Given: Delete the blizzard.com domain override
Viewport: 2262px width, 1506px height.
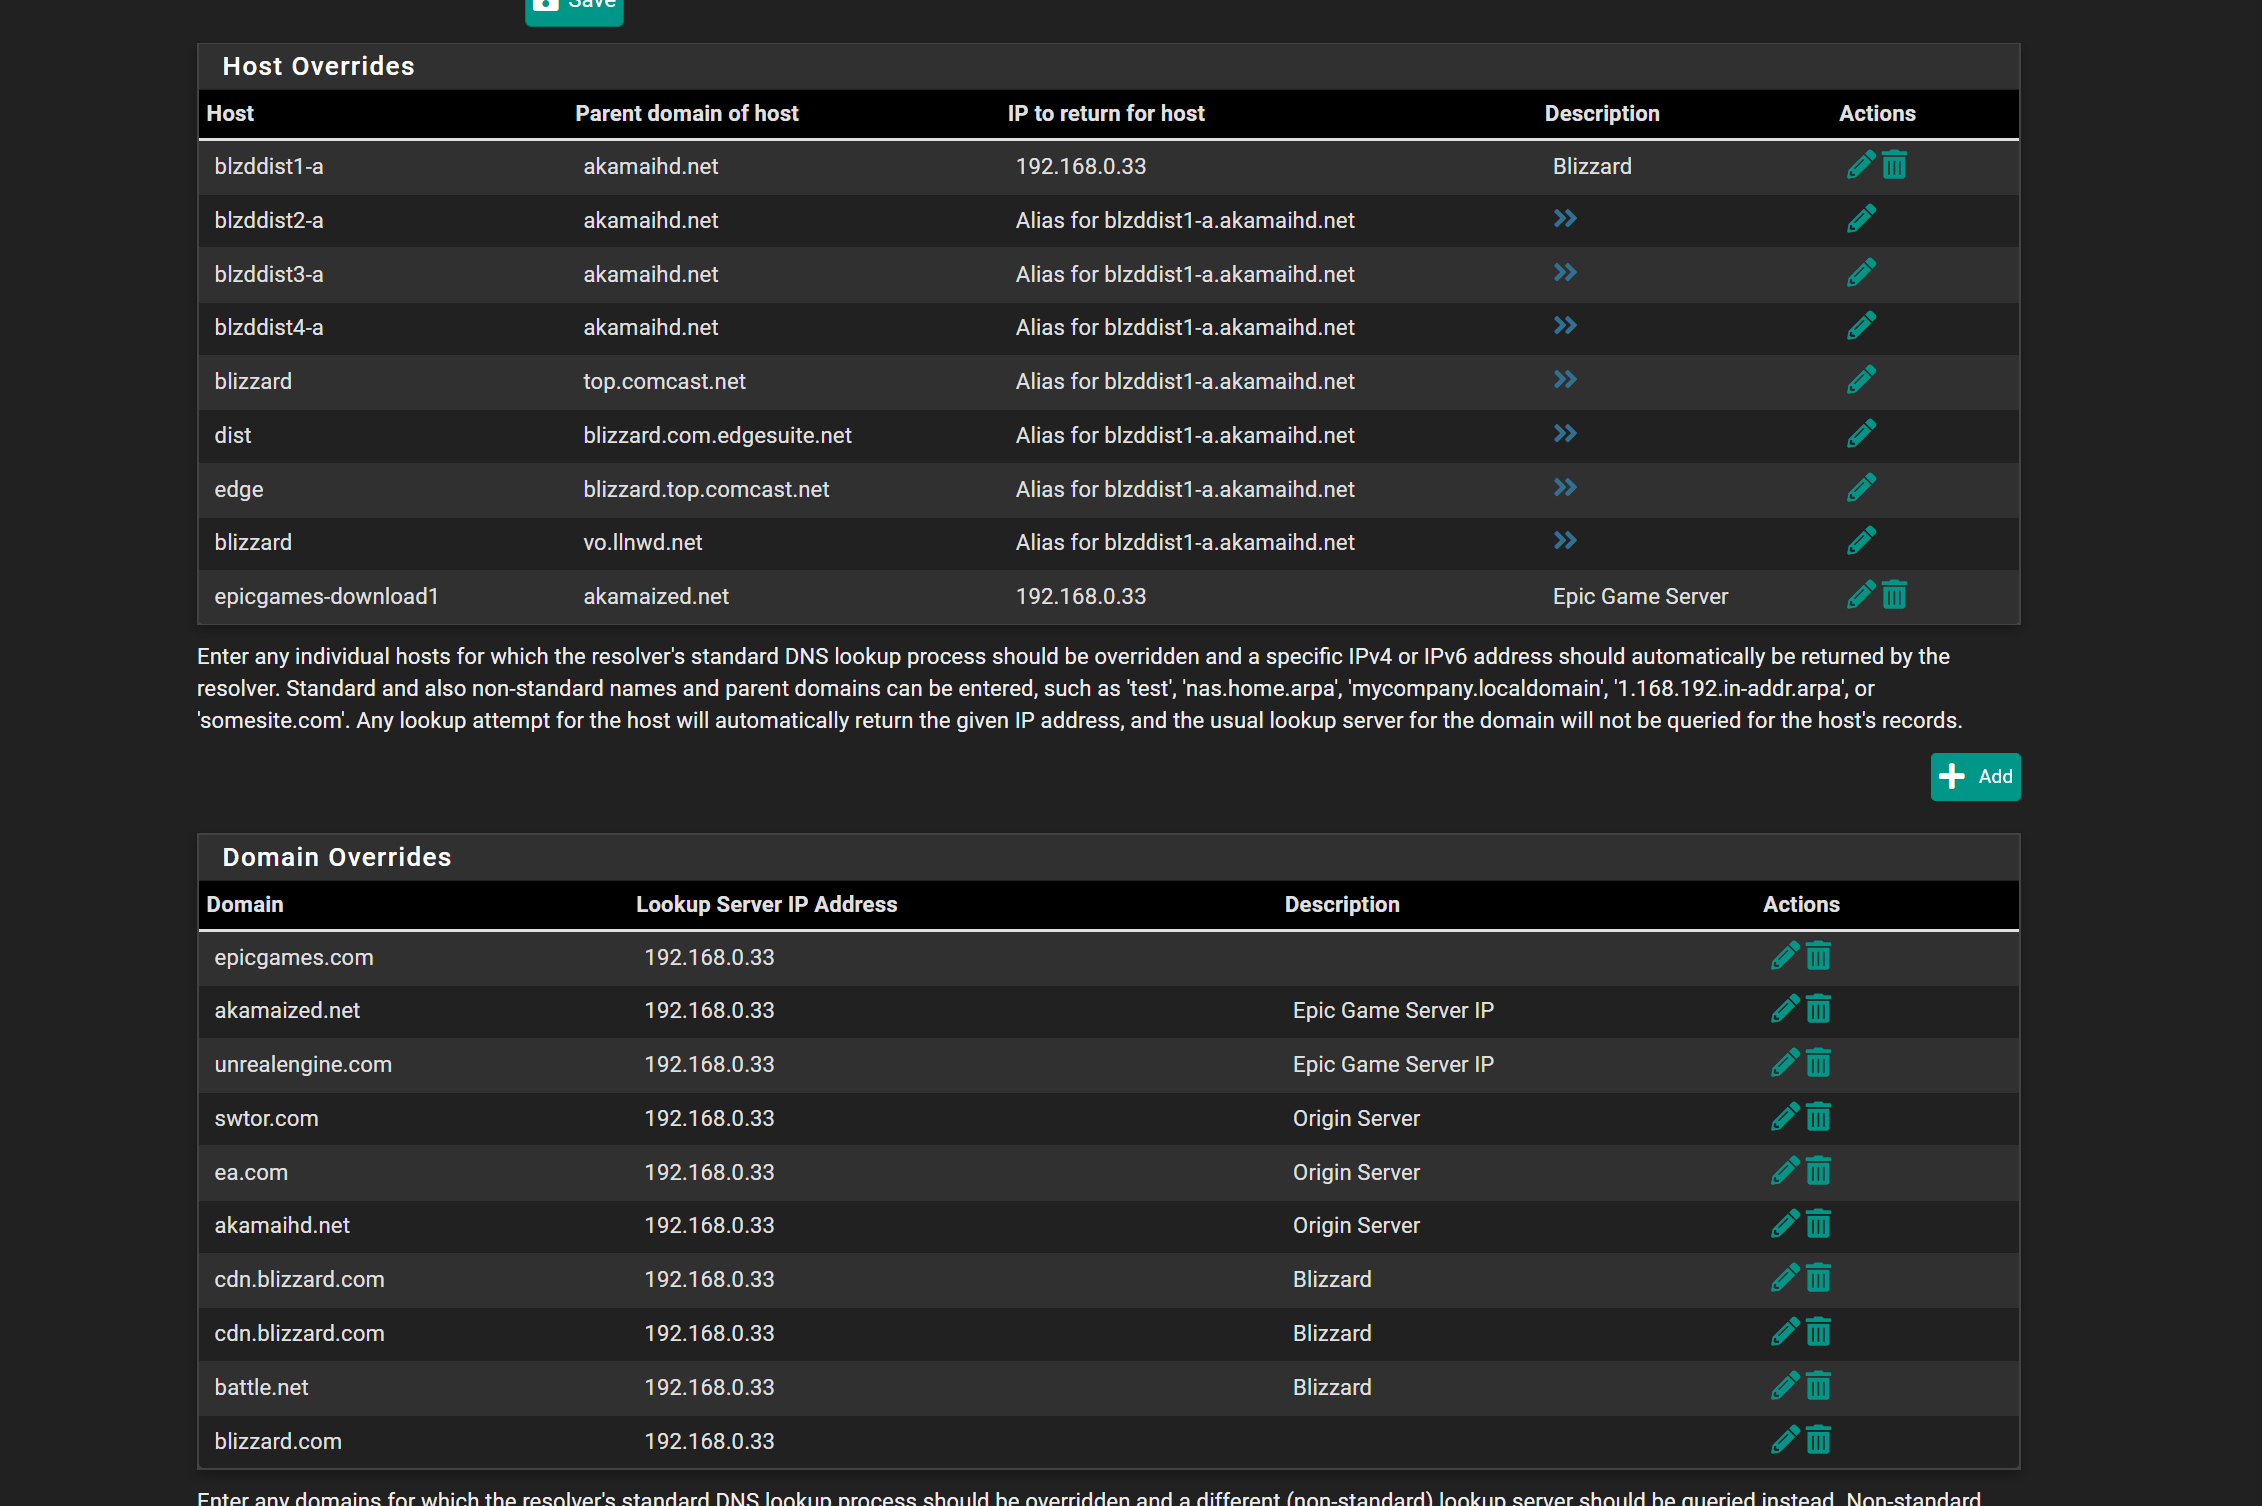Looking at the screenshot, I should tap(1818, 1440).
